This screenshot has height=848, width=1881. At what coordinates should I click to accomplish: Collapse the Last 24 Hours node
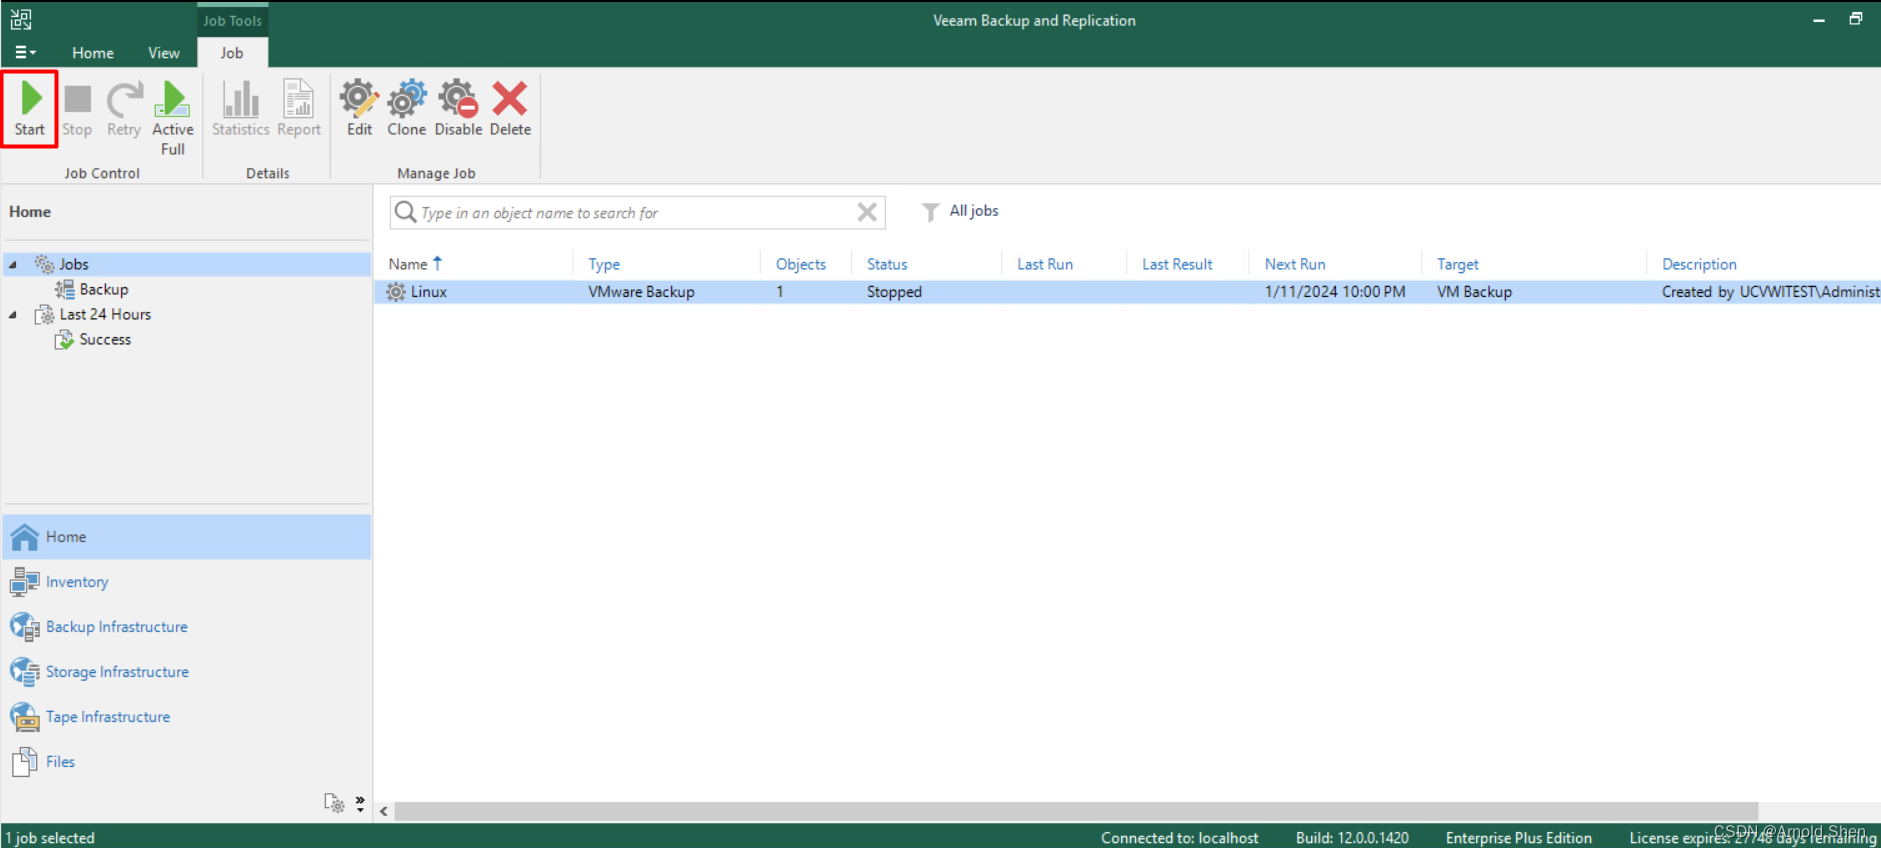click(13, 314)
